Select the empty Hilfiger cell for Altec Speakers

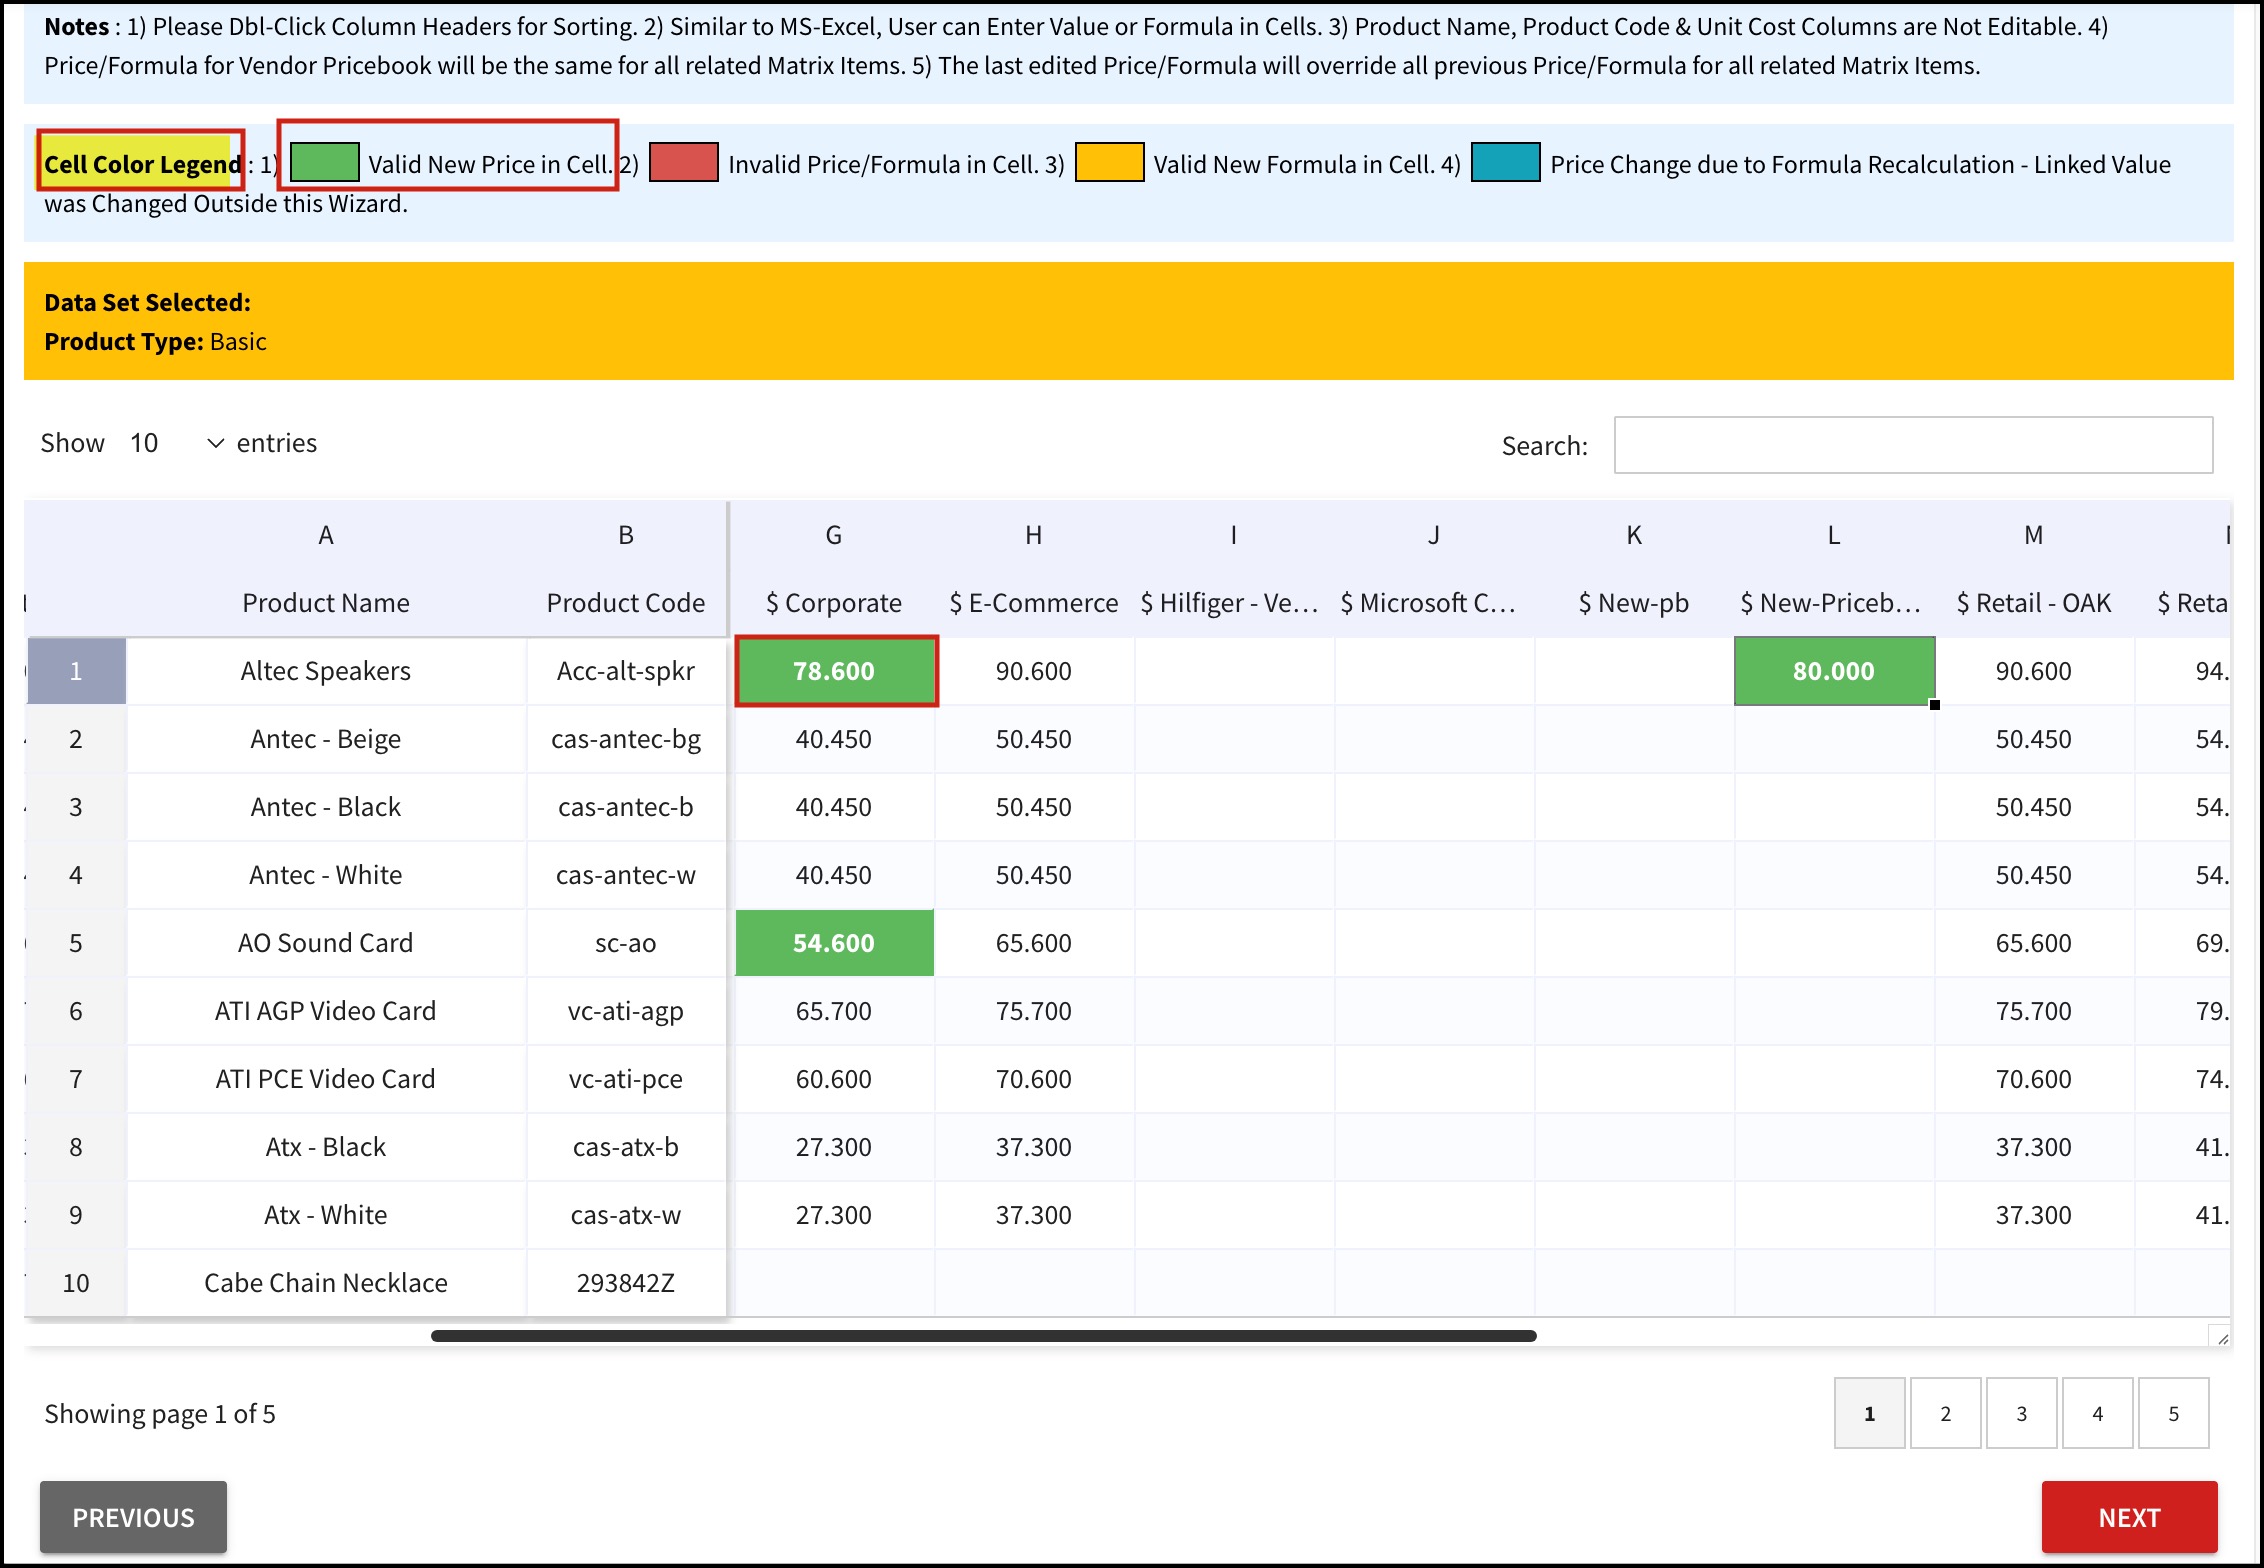[1234, 671]
